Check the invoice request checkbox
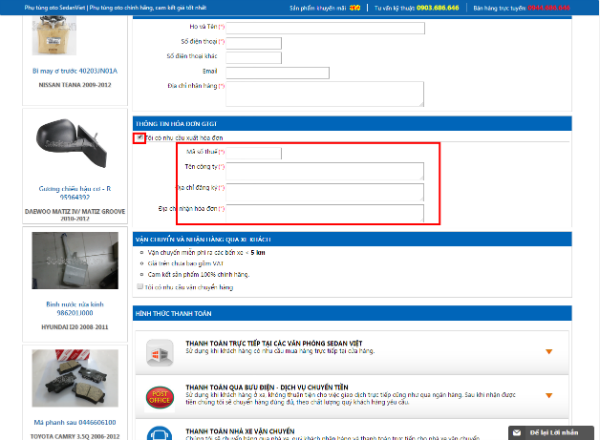This screenshot has height=440, width=600. (140, 137)
